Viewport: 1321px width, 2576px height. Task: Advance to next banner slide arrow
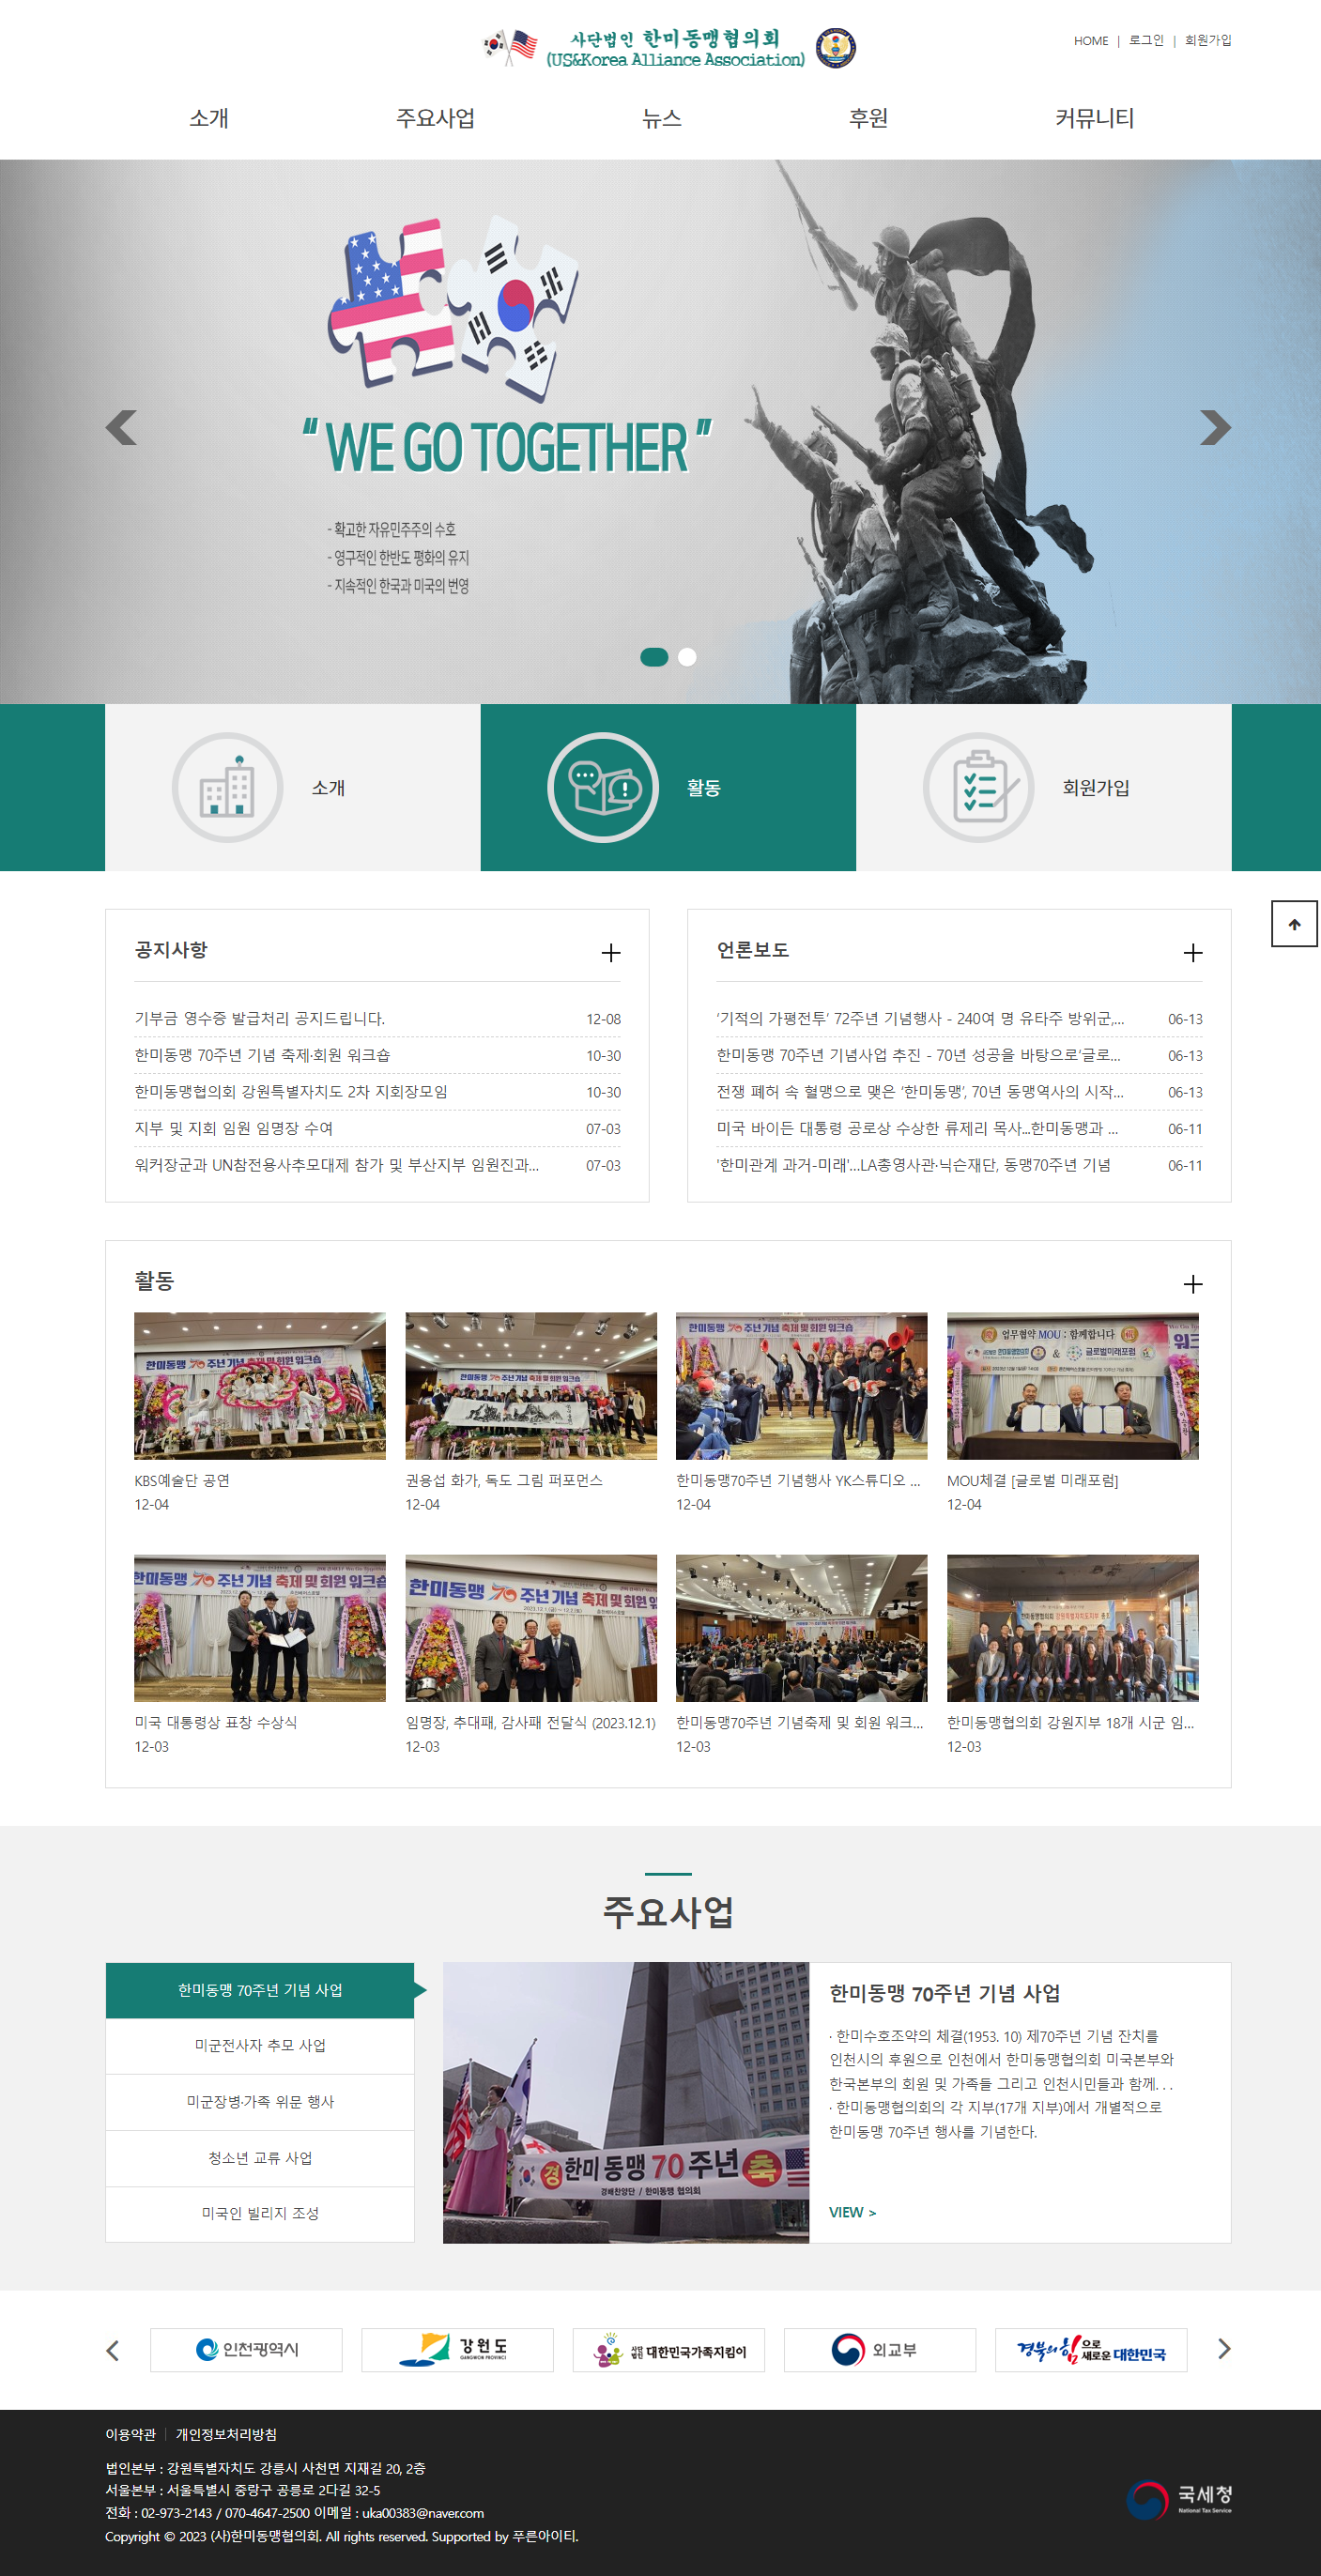coord(1214,428)
